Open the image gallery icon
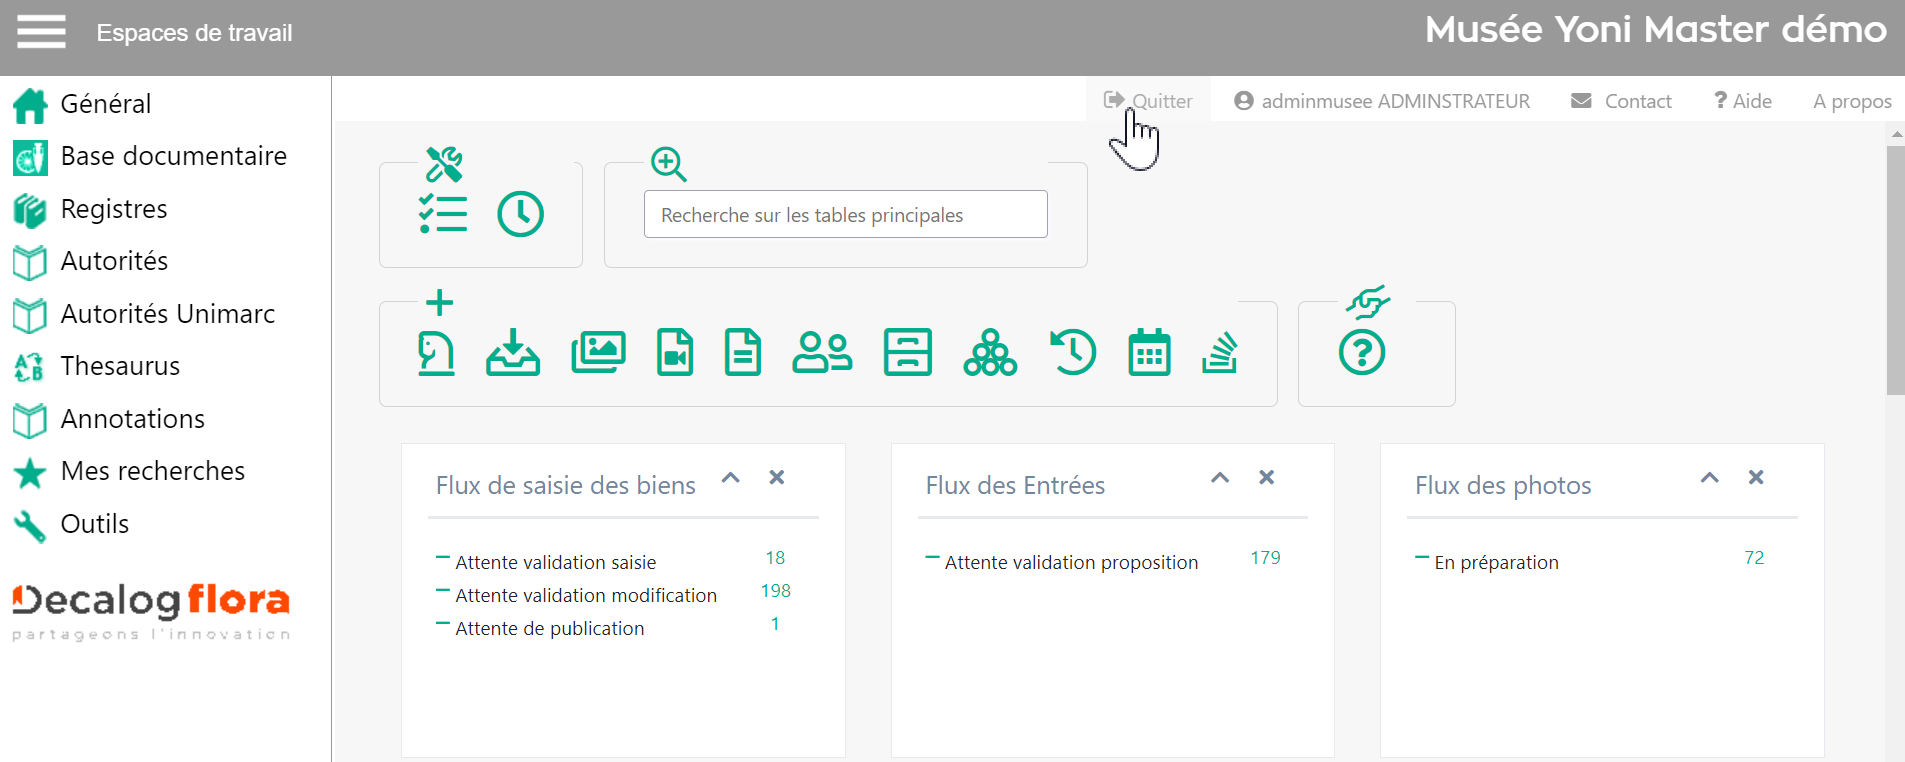Viewport: 1905px width, 762px height. (598, 353)
